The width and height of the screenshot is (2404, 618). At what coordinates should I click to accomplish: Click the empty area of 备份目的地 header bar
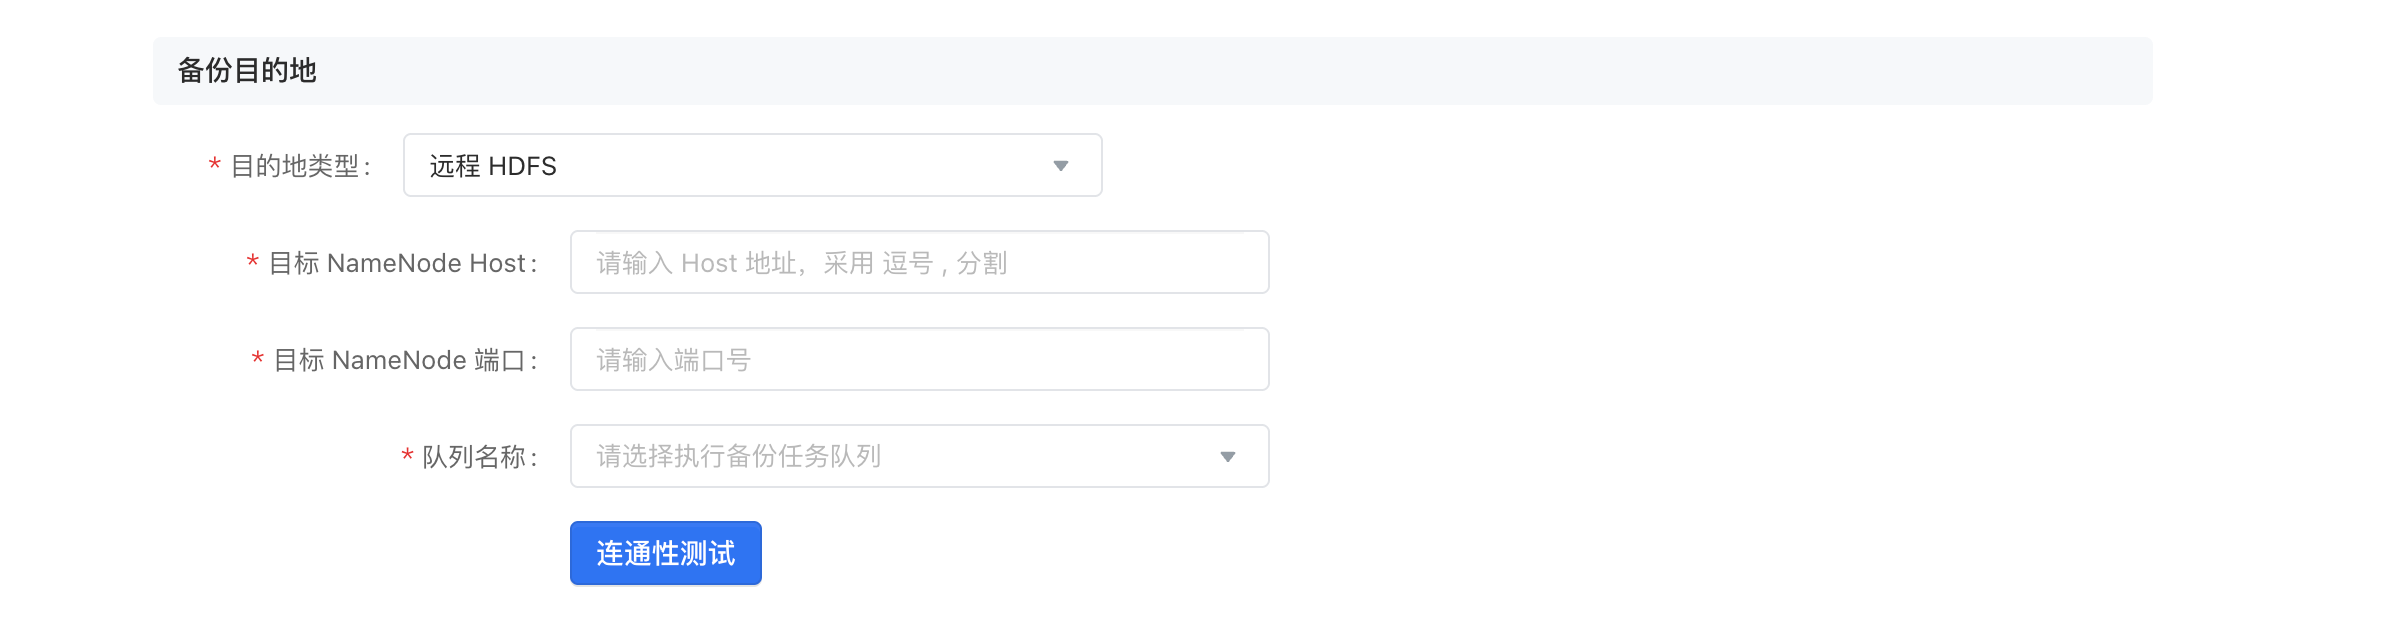(x=1200, y=71)
